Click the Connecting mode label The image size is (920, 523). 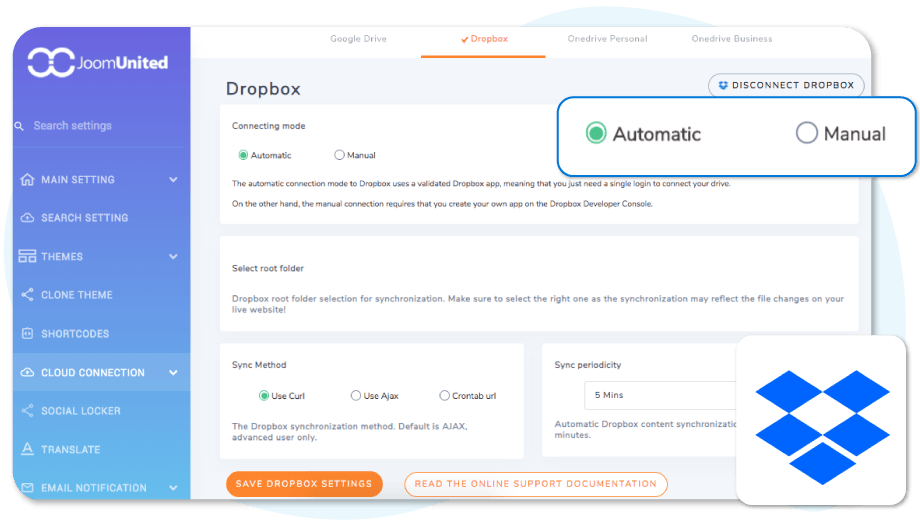[x=269, y=126]
